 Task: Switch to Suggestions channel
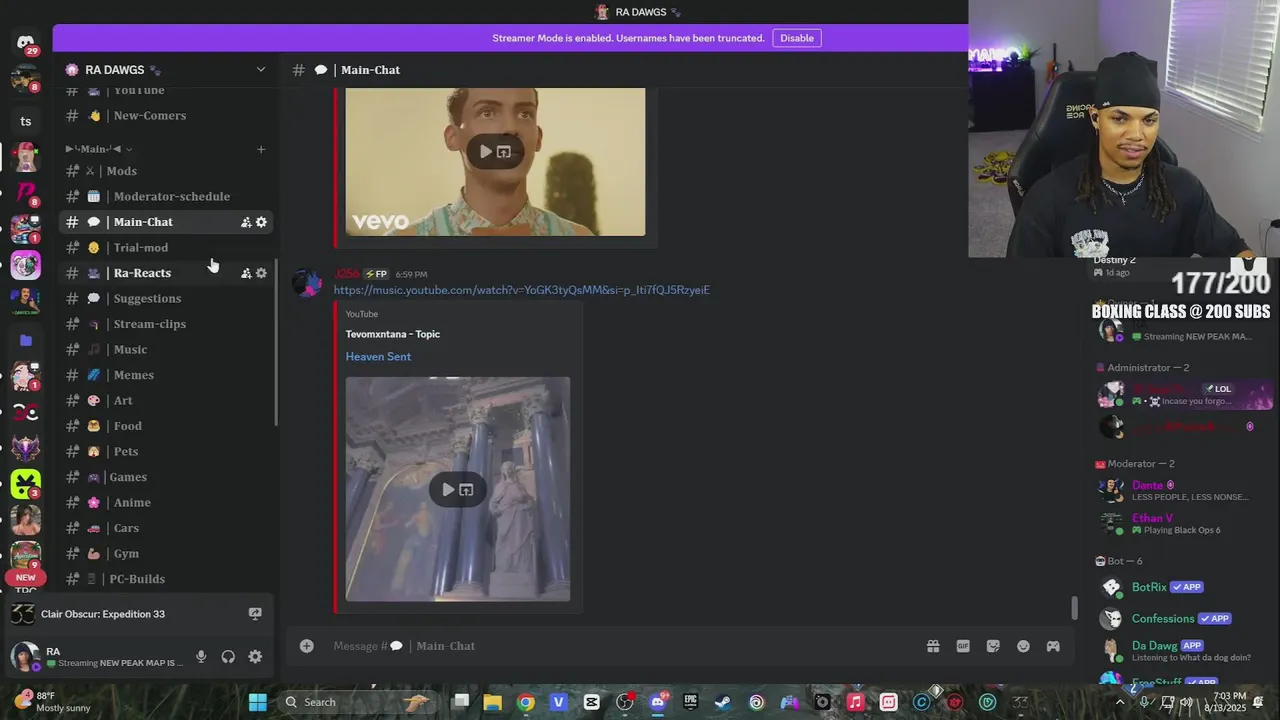tap(165, 299)
